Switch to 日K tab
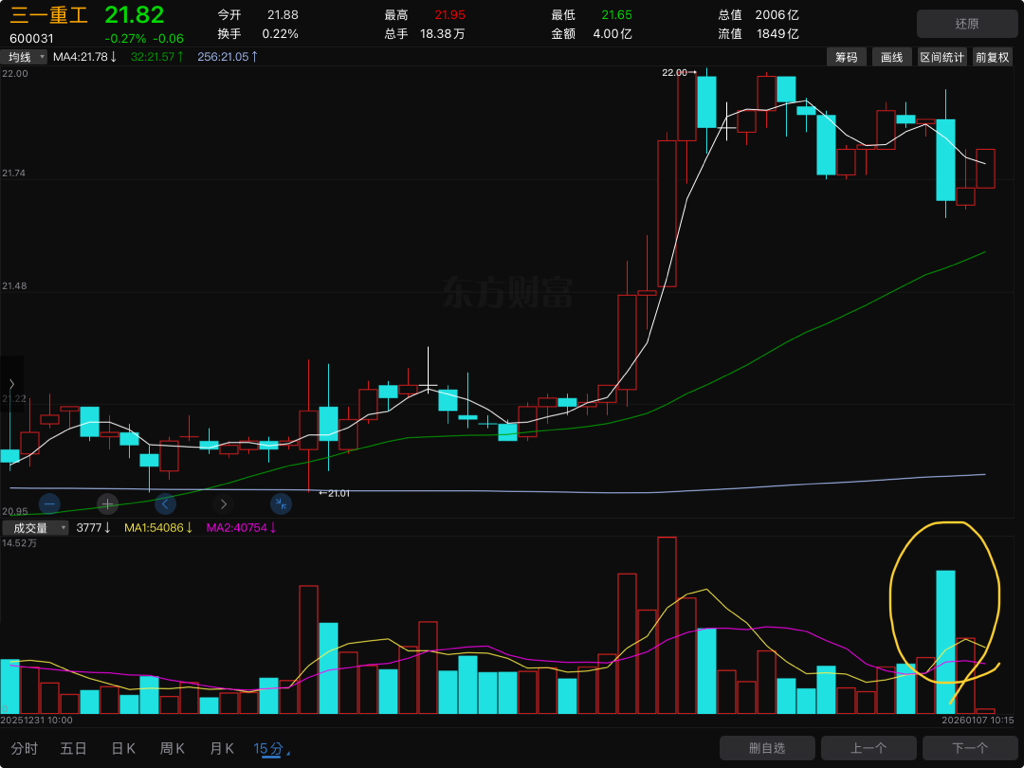Viewport: 1024px width, 768px height. [x=123, y=748]
